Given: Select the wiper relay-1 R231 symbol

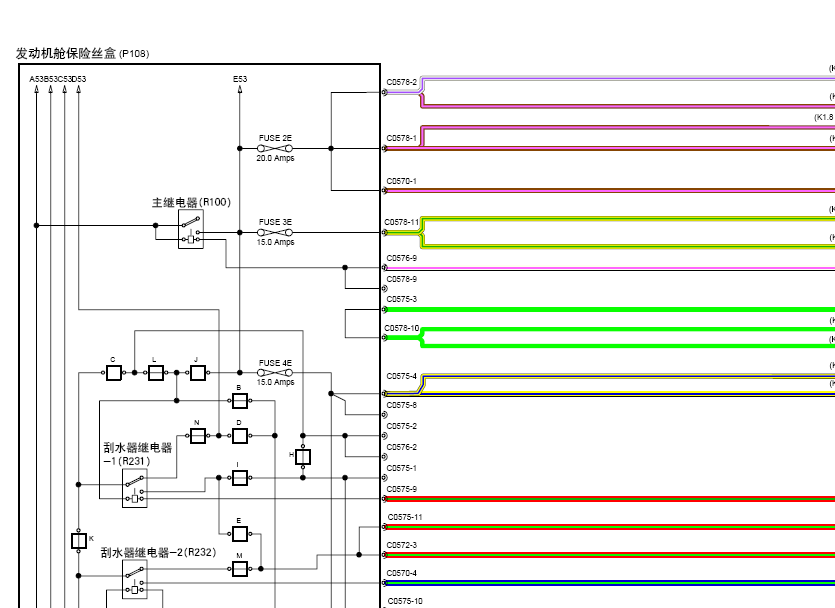Looking at the screenshot, I should coord(135,489).
